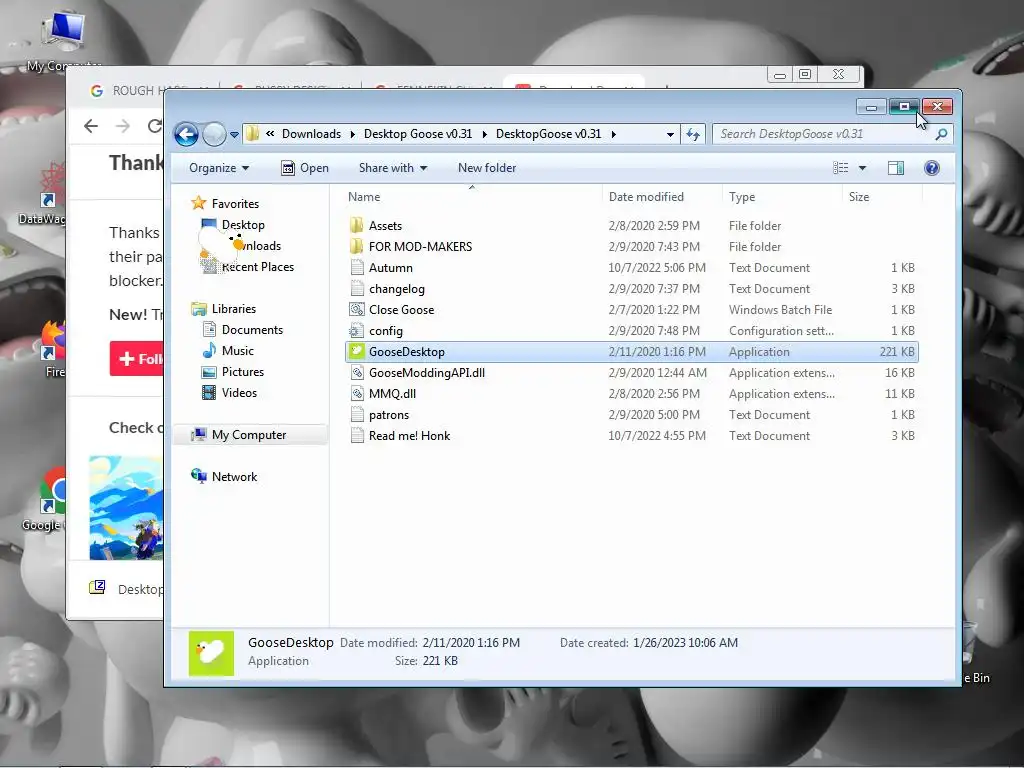Open the recent pages dropdown arrow
Screen dimensions: 1024x768
[234, 135]
